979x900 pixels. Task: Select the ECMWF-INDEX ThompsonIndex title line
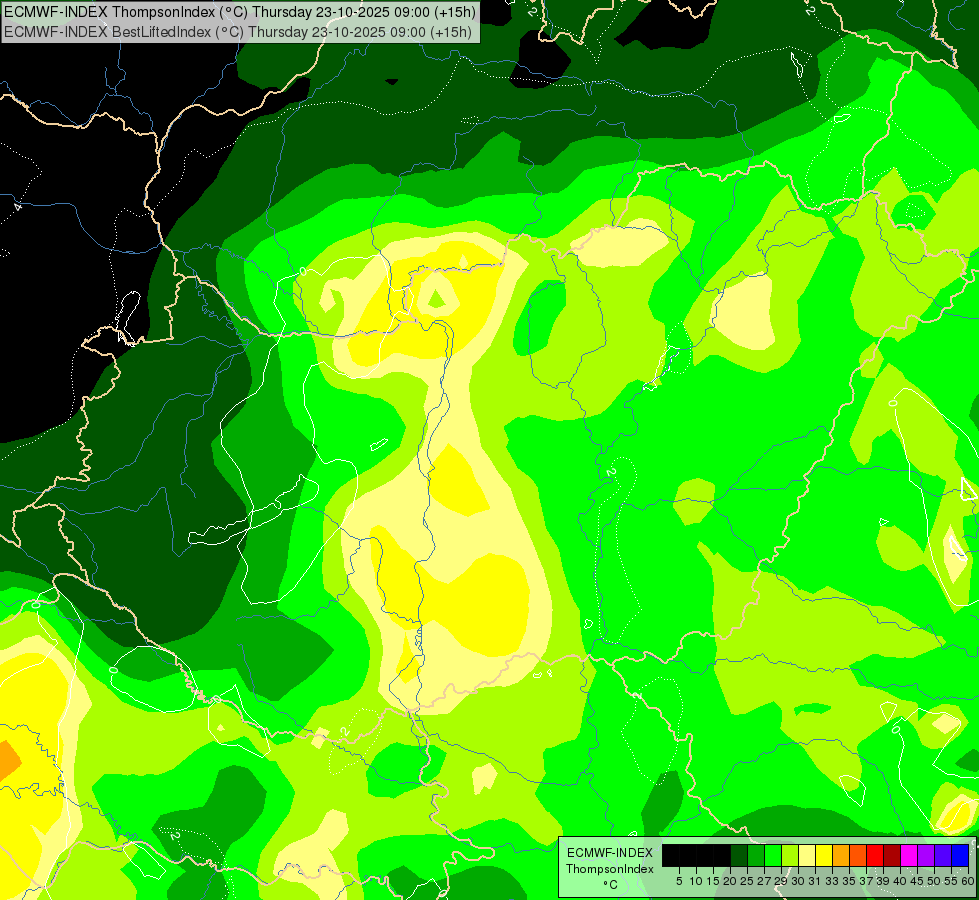[240, 12]
